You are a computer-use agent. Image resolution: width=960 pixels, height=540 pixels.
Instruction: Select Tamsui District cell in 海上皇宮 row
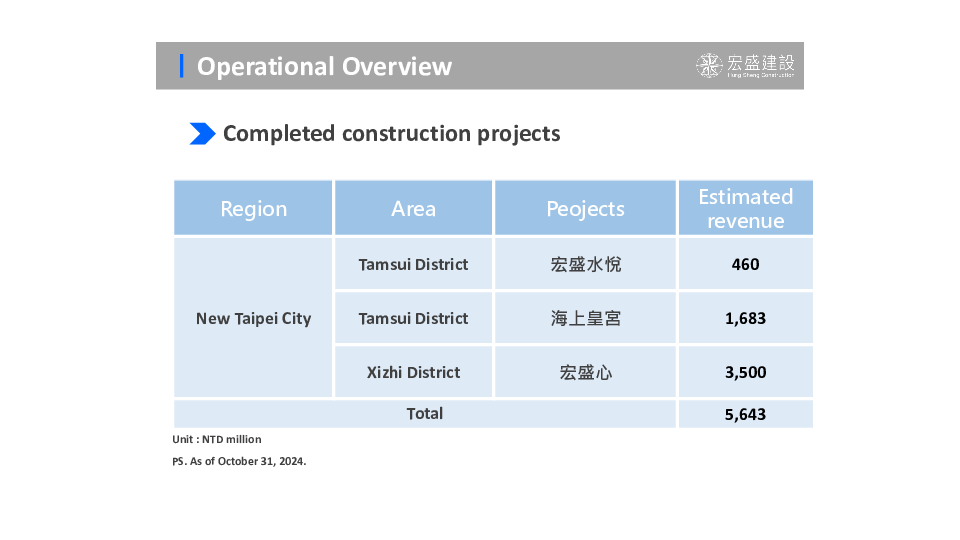tap(413, 318)
